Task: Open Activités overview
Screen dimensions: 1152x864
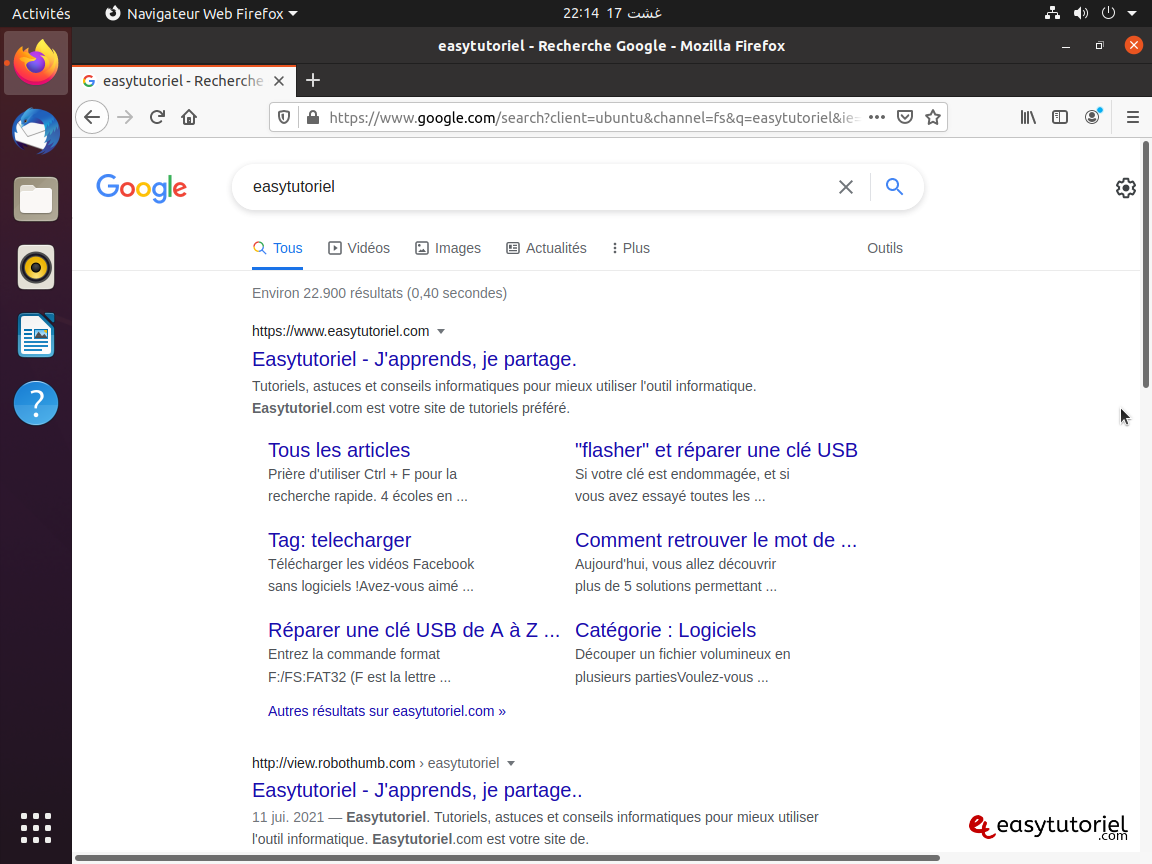Action: coord(41,13)
